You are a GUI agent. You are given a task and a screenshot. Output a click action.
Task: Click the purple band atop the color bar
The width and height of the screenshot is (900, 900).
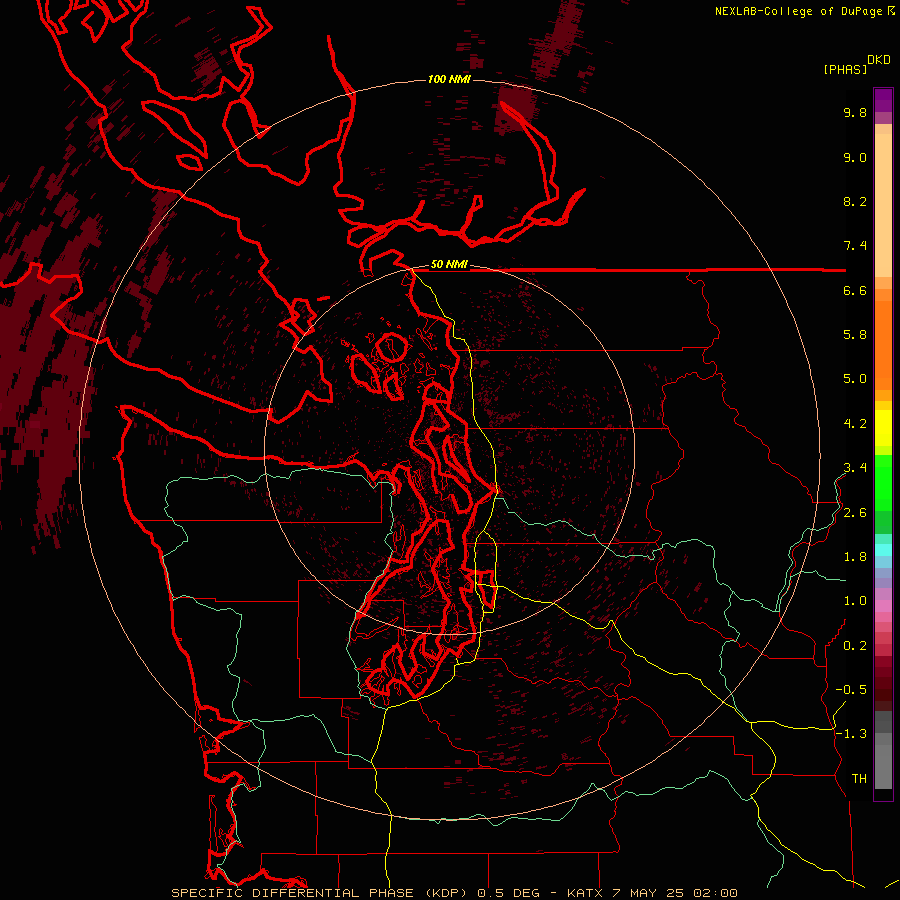(883, 100)
